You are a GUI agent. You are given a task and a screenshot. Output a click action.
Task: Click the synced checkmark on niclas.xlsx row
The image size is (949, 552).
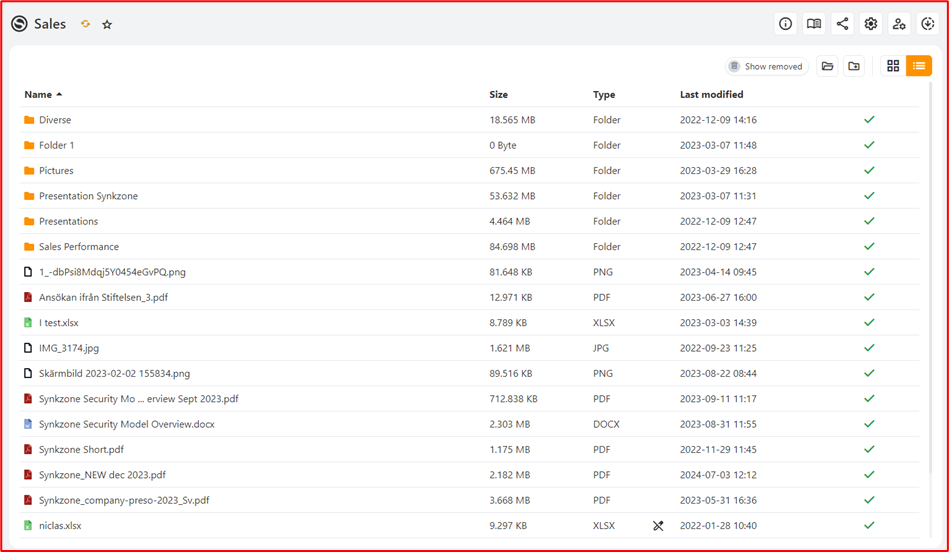[870, 525]
